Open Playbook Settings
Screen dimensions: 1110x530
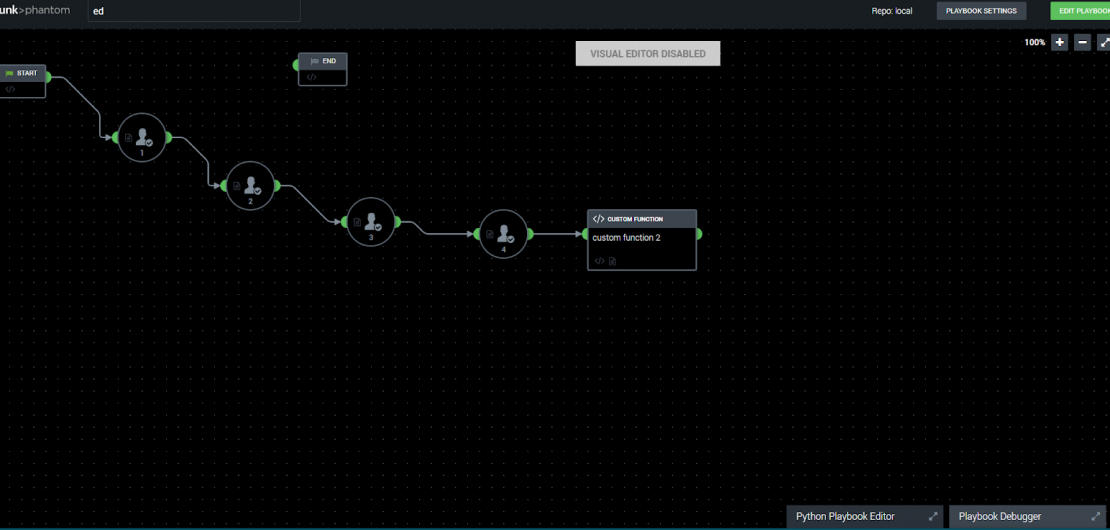[981, 11]
